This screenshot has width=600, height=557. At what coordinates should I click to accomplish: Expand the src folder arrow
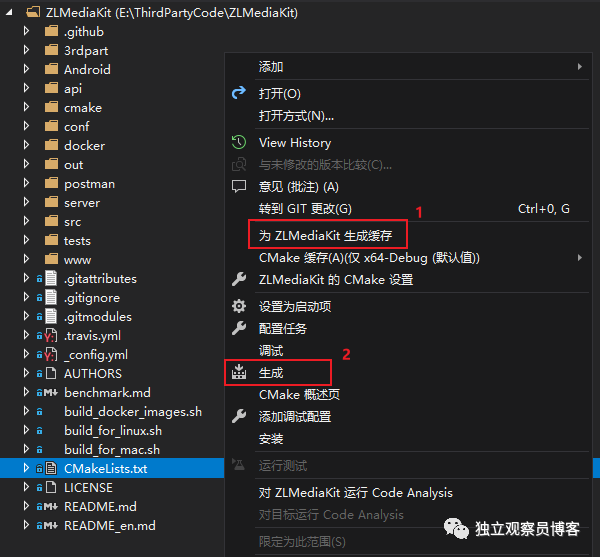[x=26, y=221]
